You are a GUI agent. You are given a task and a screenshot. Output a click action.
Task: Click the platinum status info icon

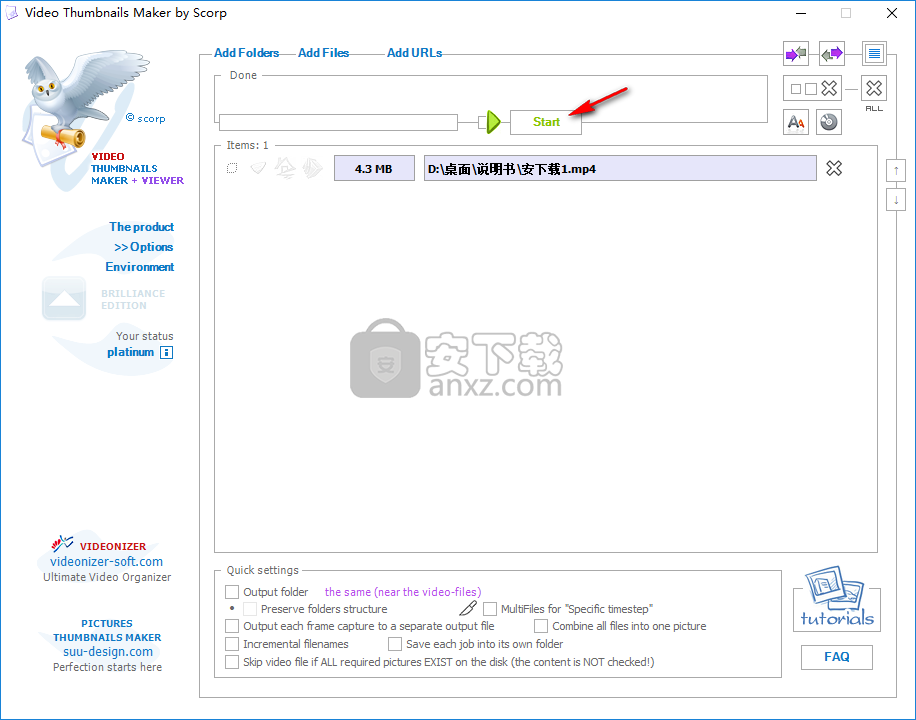click(x=166, y=352)
